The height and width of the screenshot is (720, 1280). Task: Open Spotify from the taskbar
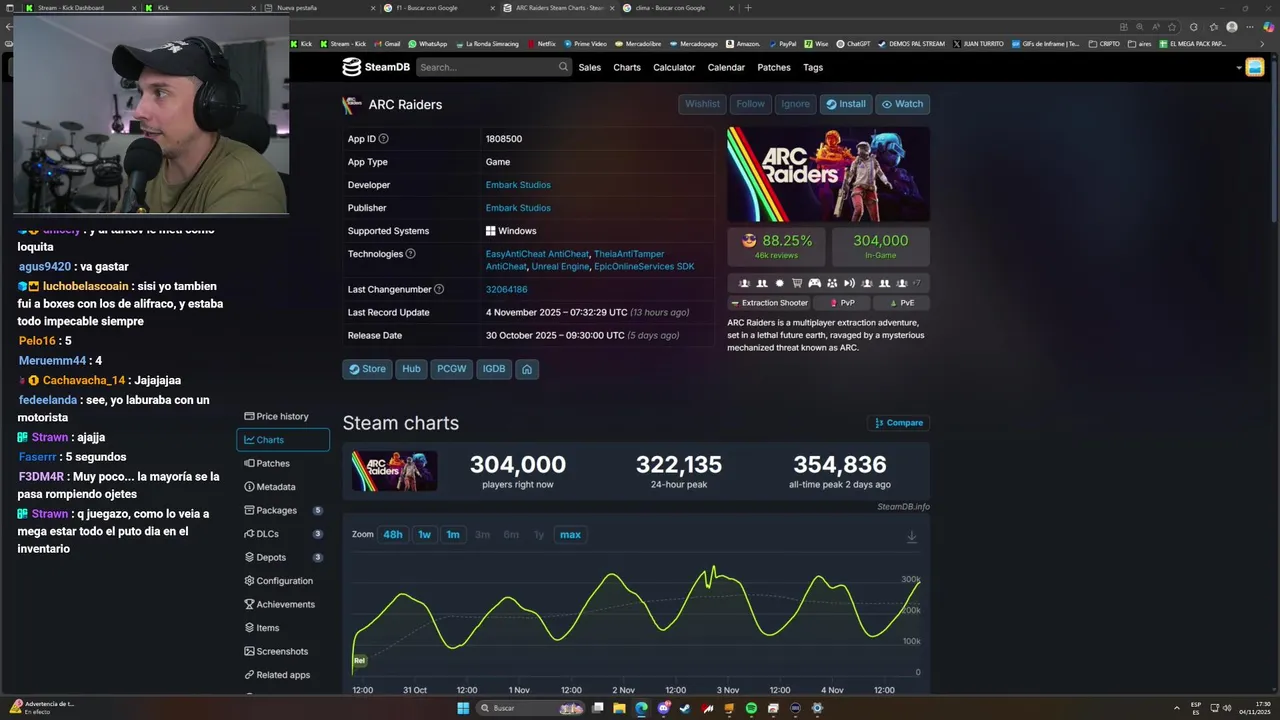coord(751,708)
